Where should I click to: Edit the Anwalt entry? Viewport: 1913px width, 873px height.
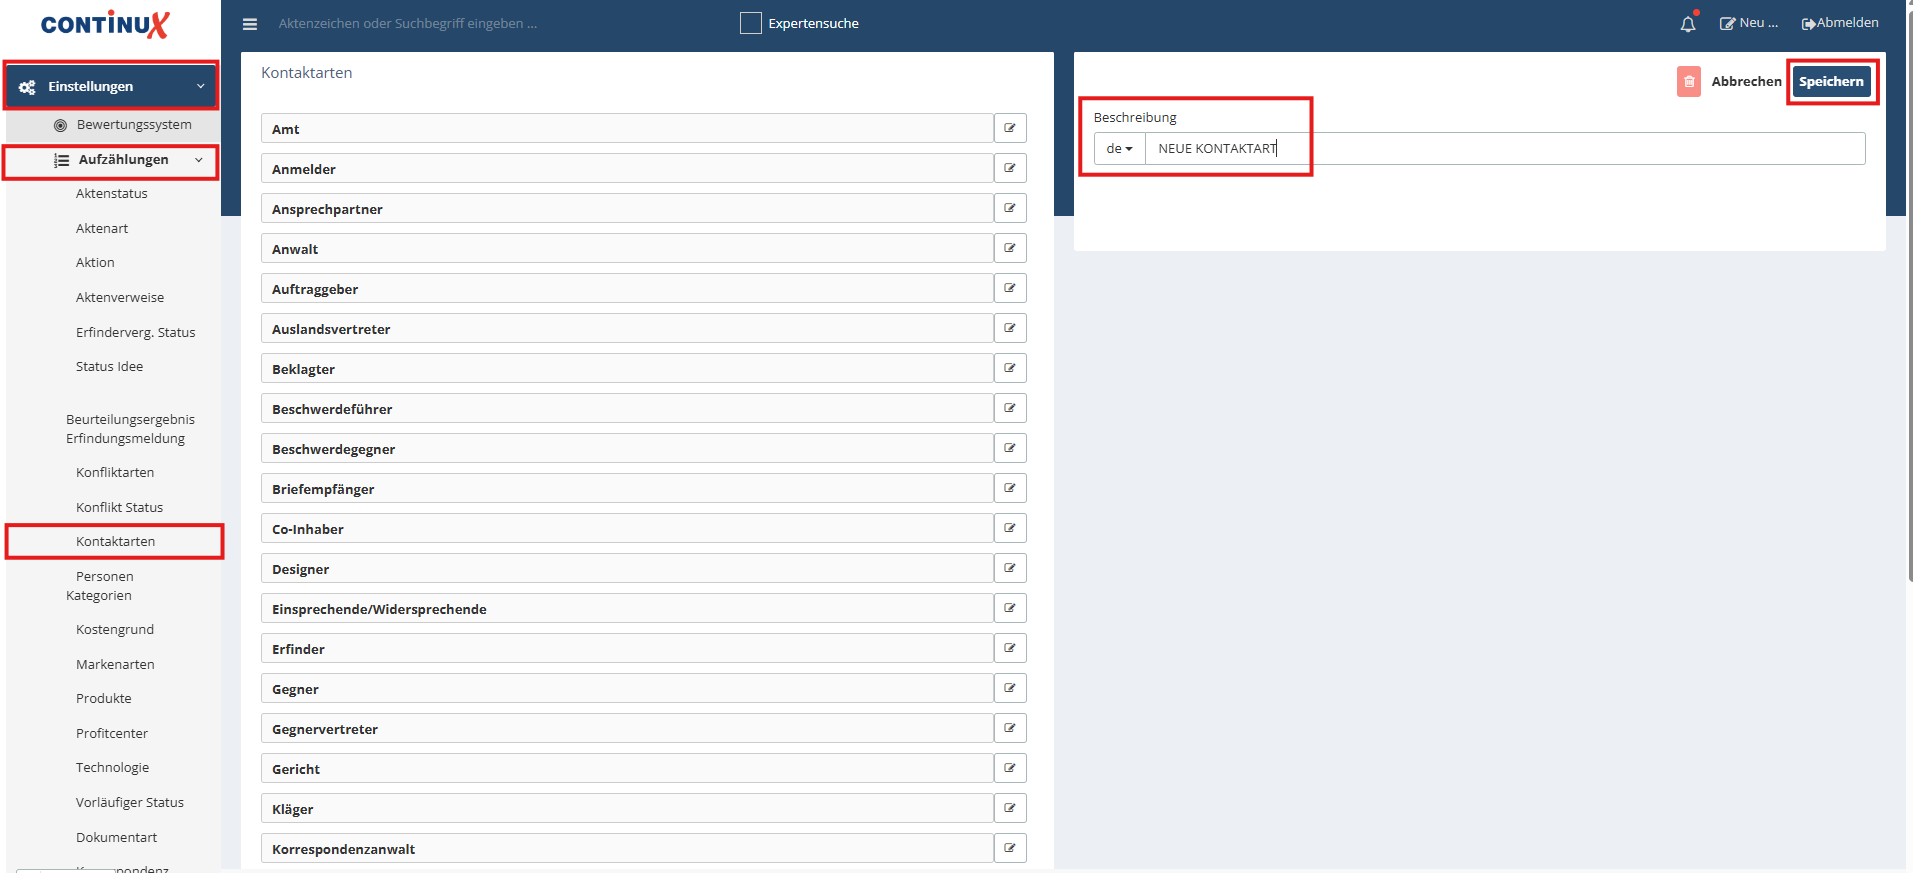pos(1010,248)
